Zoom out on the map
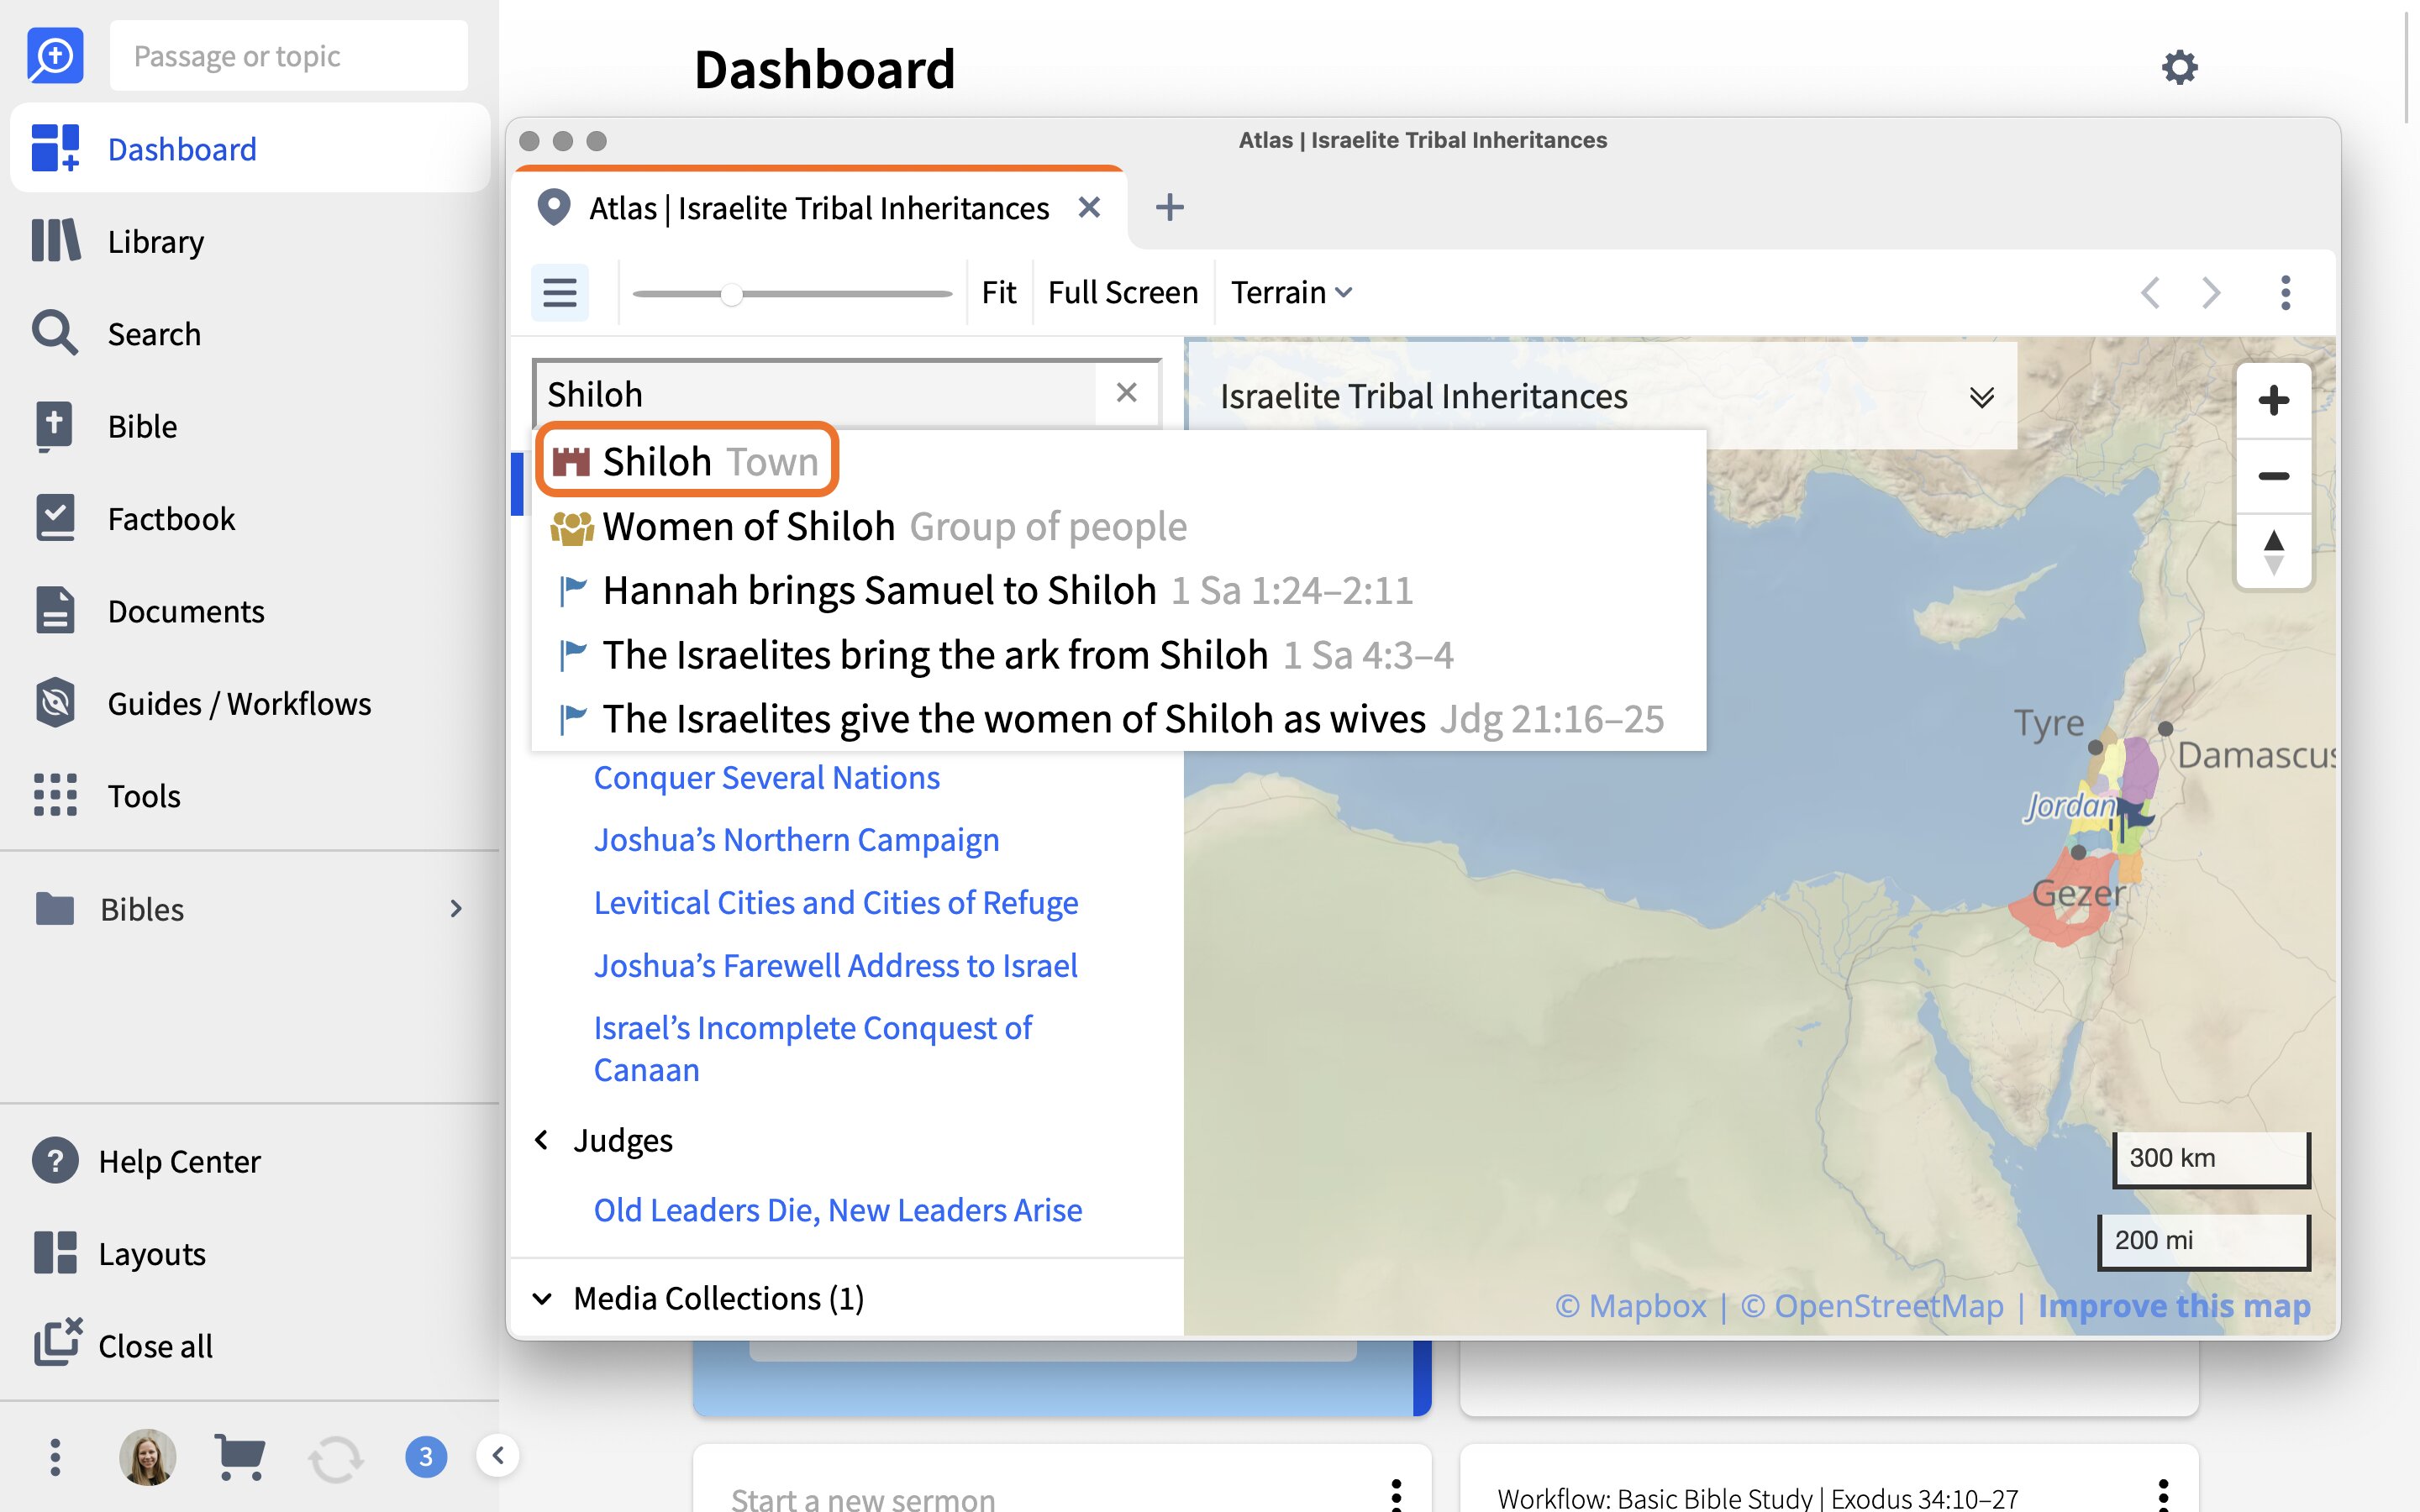The height and width of the screenshot is (1512, 2420). point(2274,476)
